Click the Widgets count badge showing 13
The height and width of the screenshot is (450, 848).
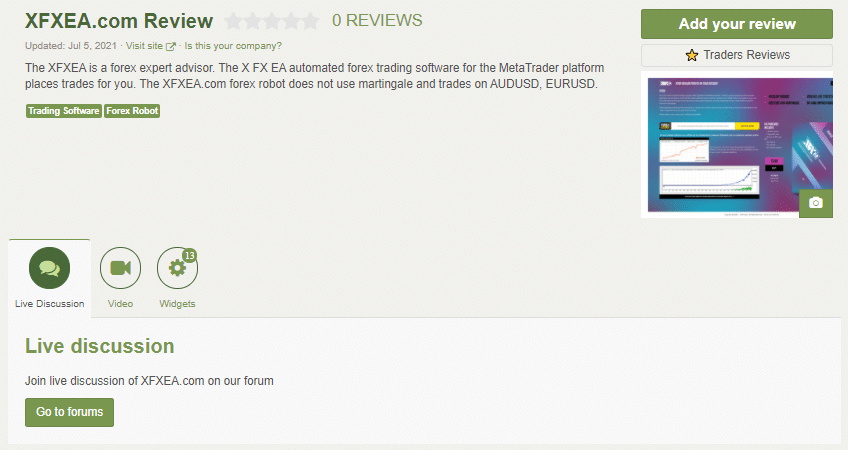point(189,255)
